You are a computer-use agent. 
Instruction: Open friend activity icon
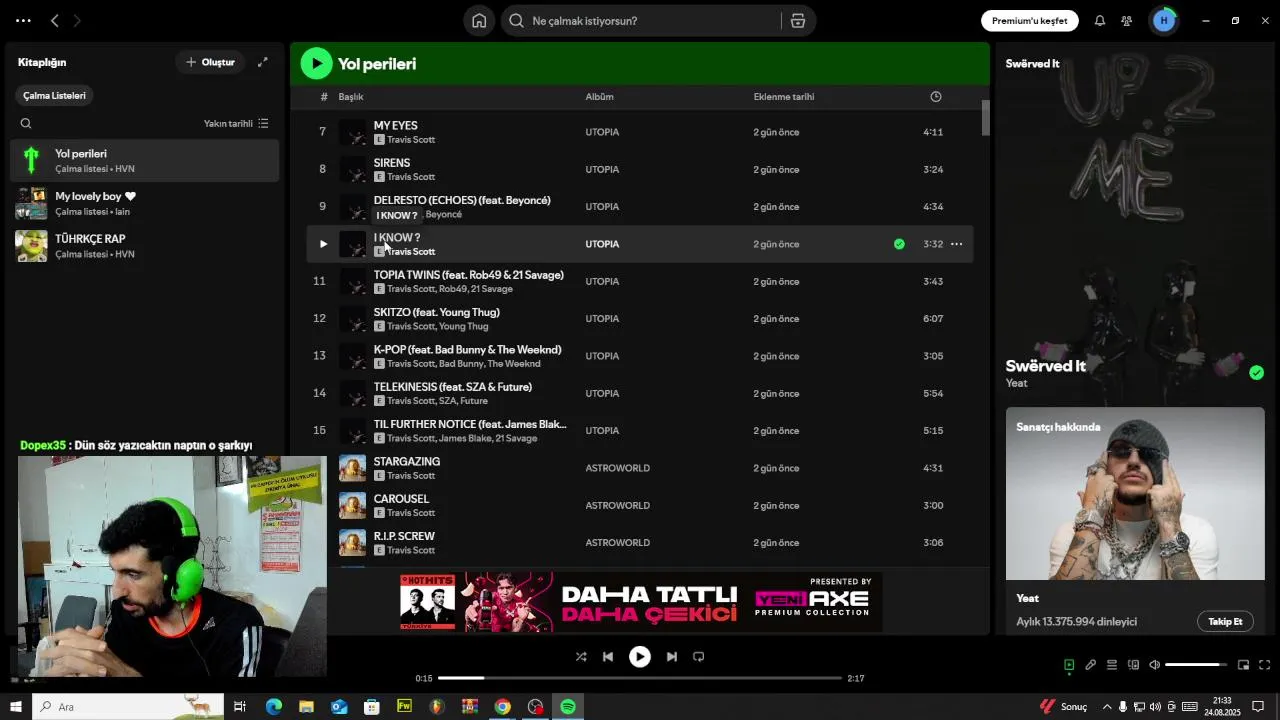point(1127,21)
